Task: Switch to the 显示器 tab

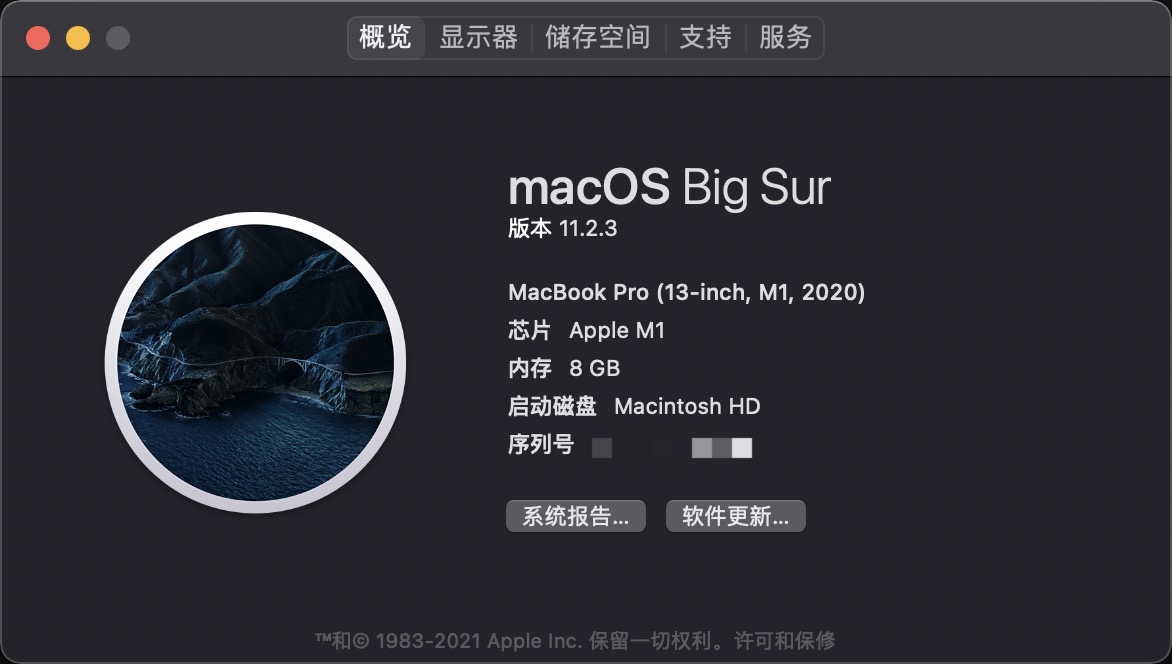Action: (x=478, y=37)
